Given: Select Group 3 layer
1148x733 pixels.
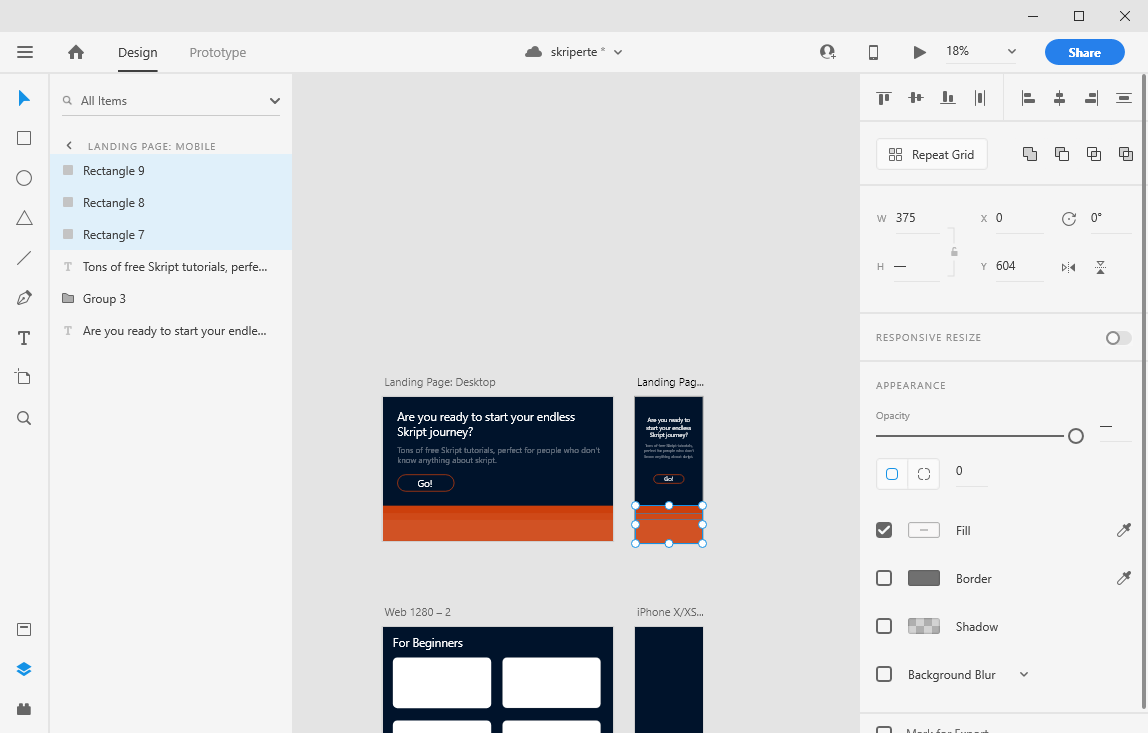Looking at the screenshot, I should point(171,299).
